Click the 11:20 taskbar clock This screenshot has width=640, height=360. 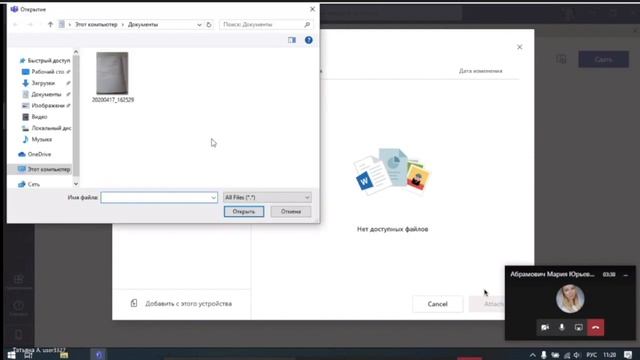[609, 355]
